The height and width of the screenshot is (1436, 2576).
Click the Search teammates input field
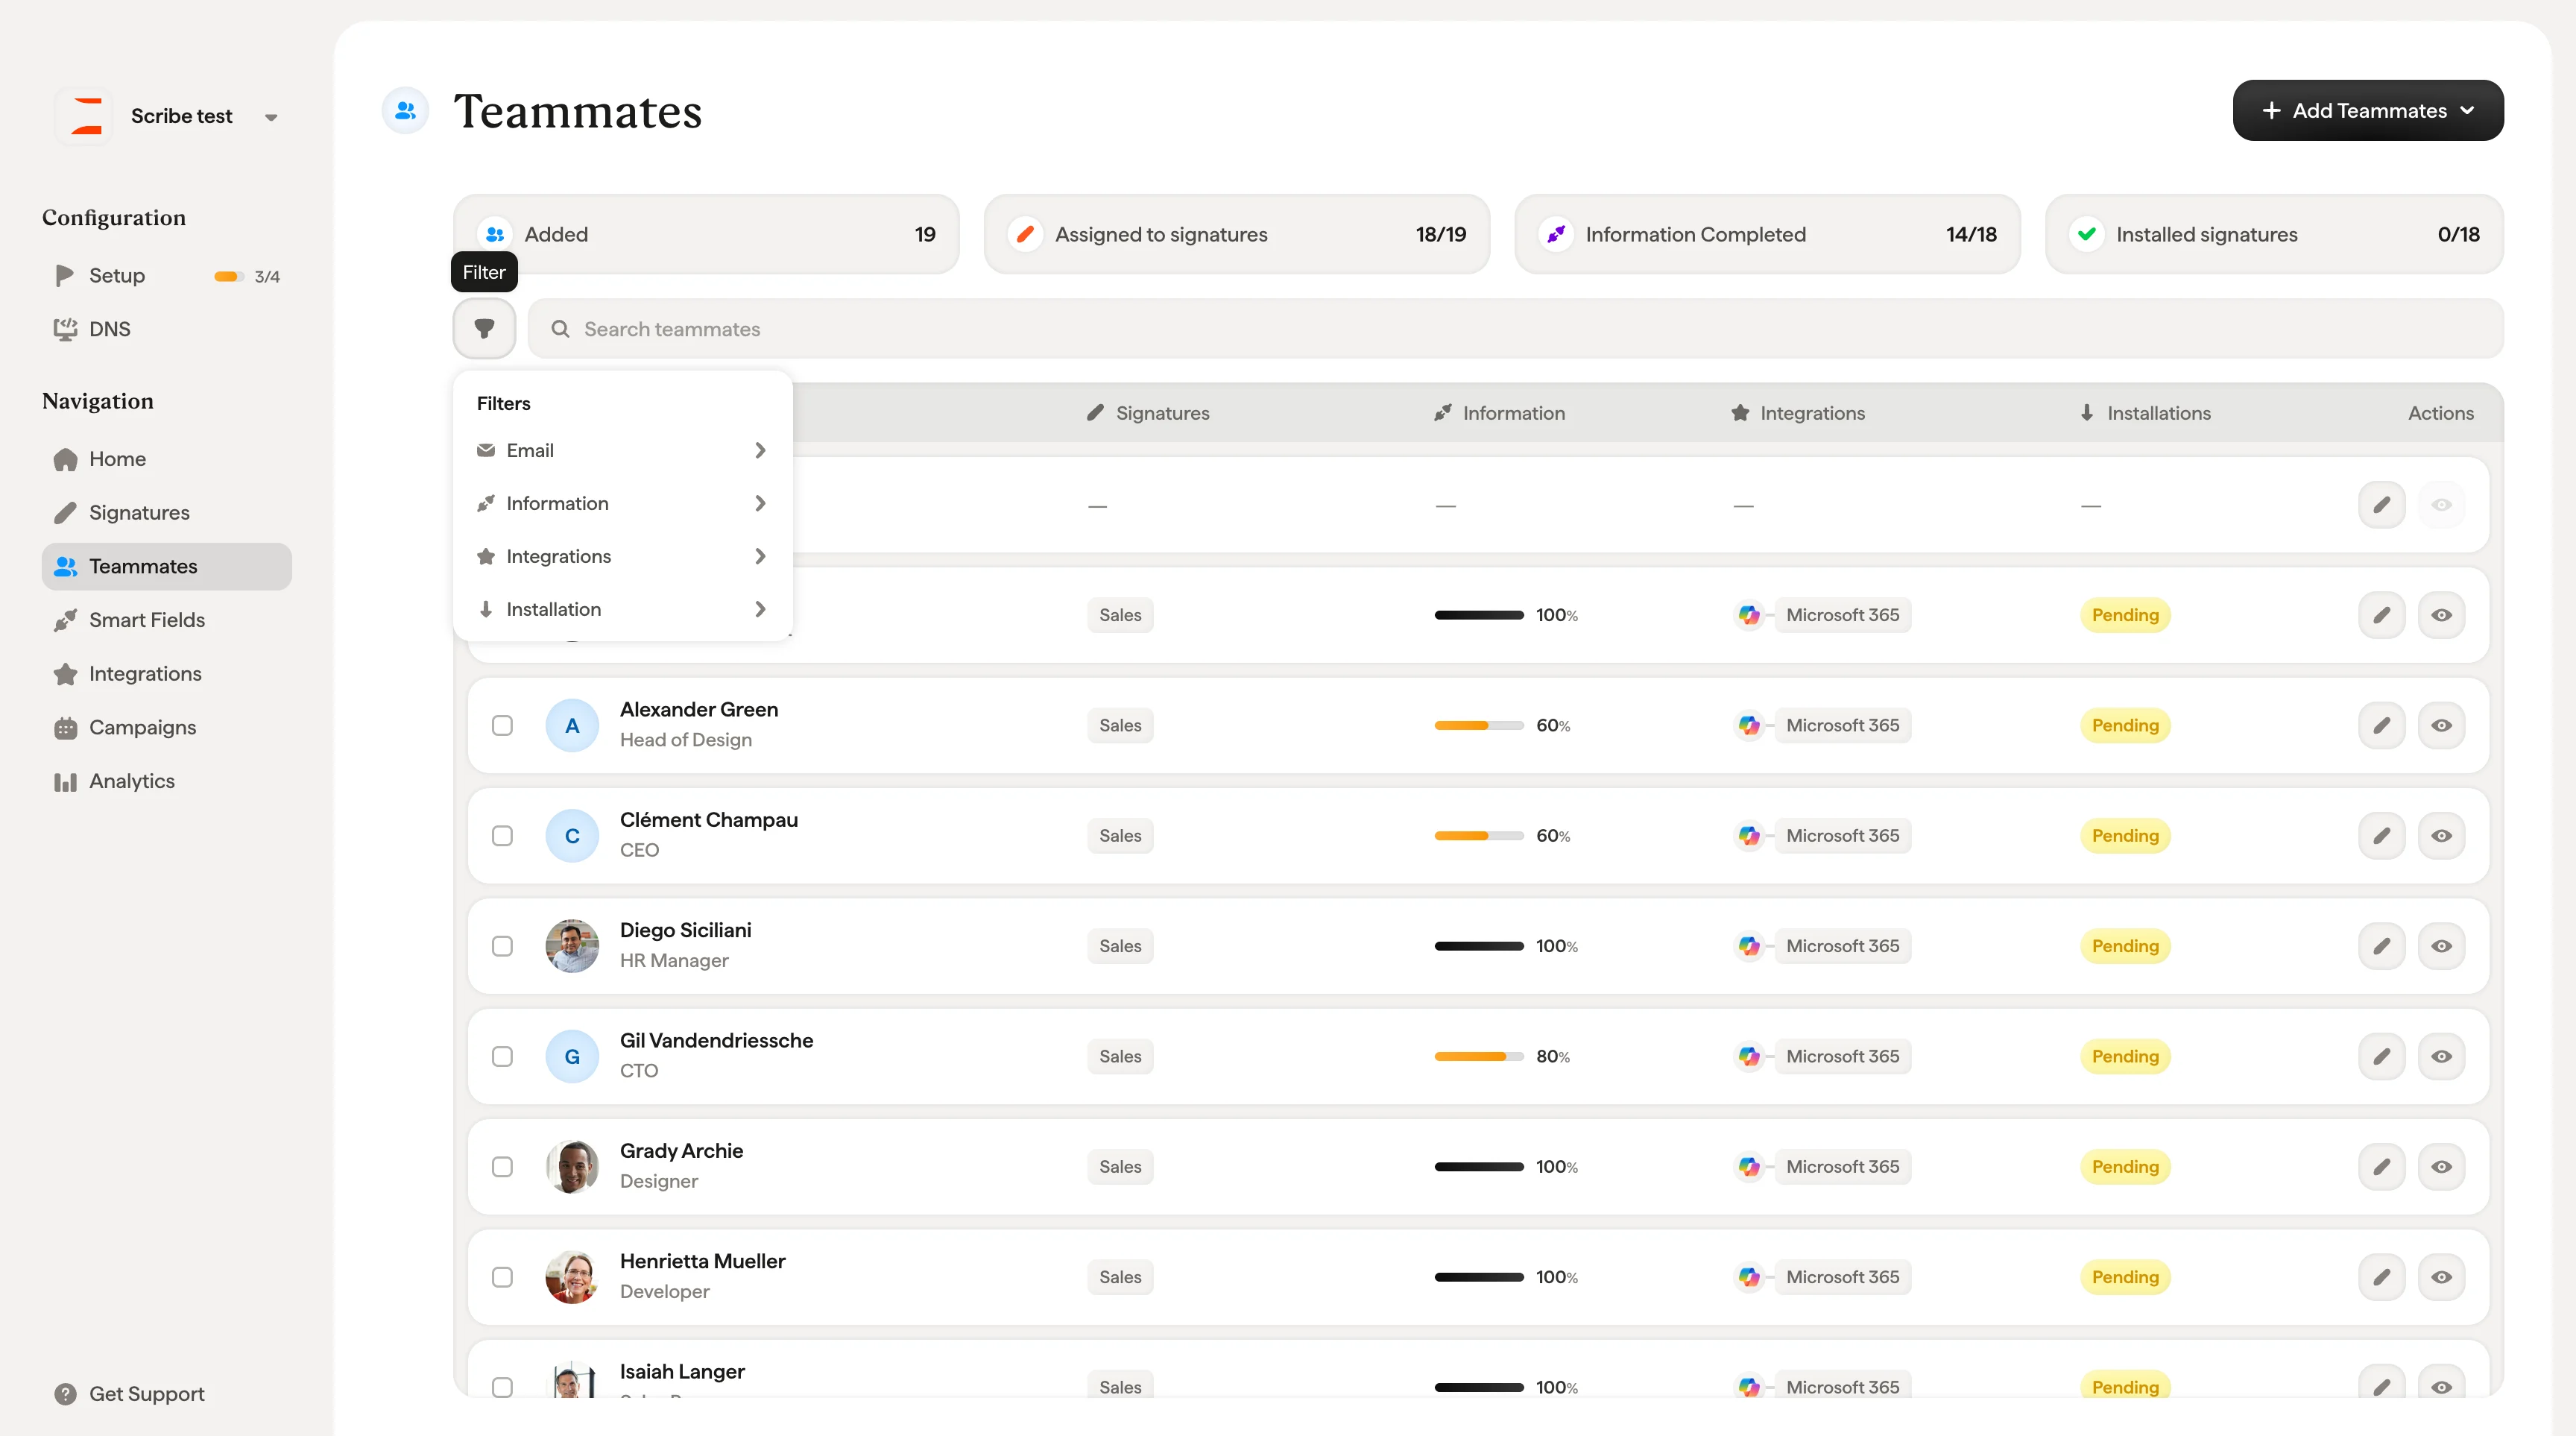[x=1515, y=329]
